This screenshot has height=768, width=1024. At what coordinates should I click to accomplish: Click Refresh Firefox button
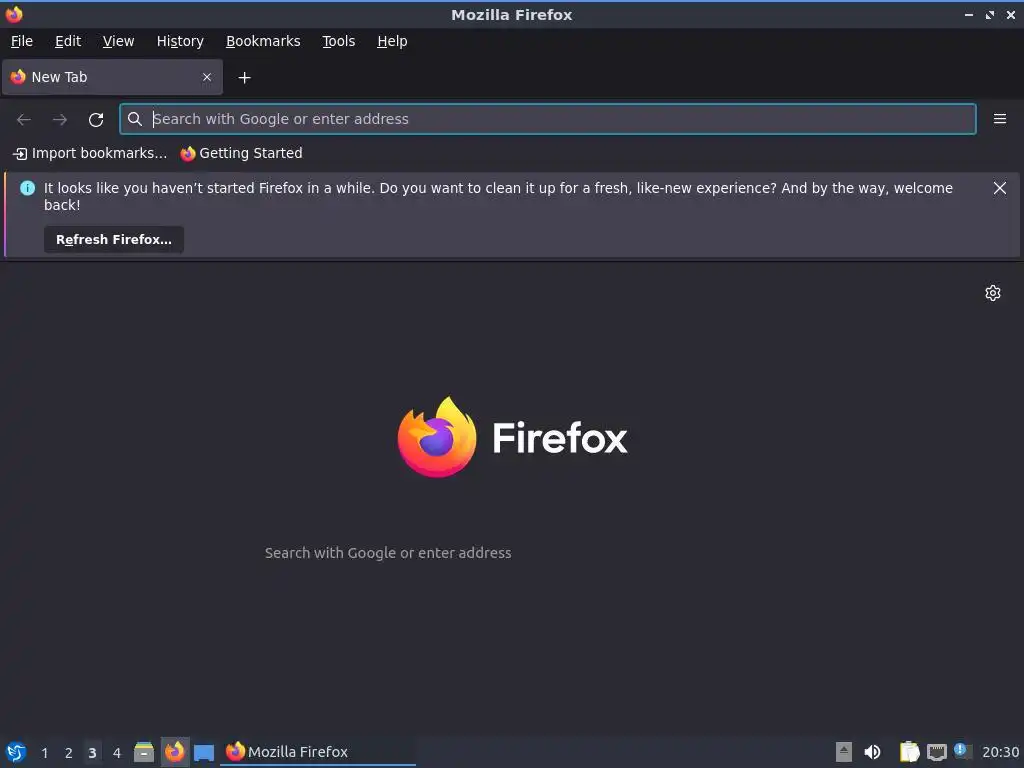click(114, 240)
